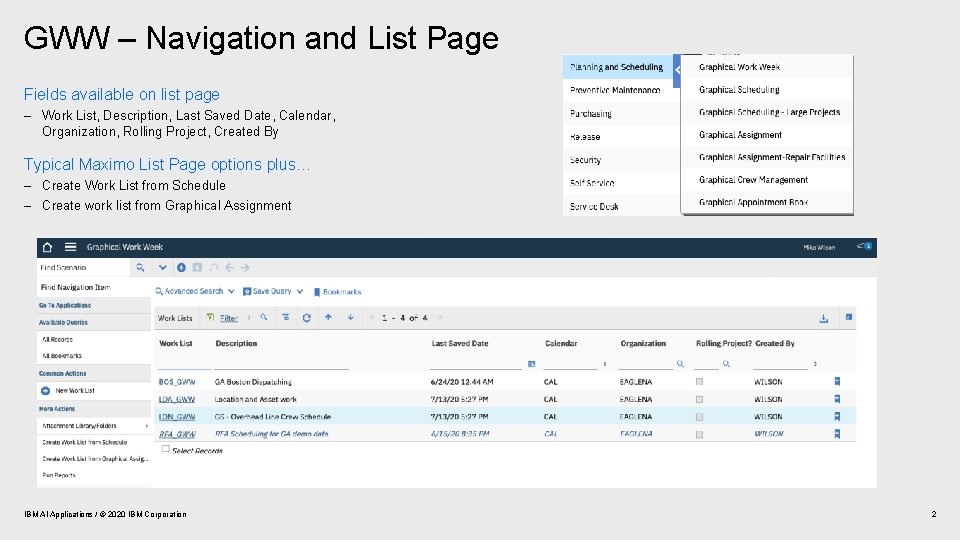This screenshot has height=540, width=960.
Task: Select Graphical Scheduling - Large Projects item
Action: click(x=769, y=112)
